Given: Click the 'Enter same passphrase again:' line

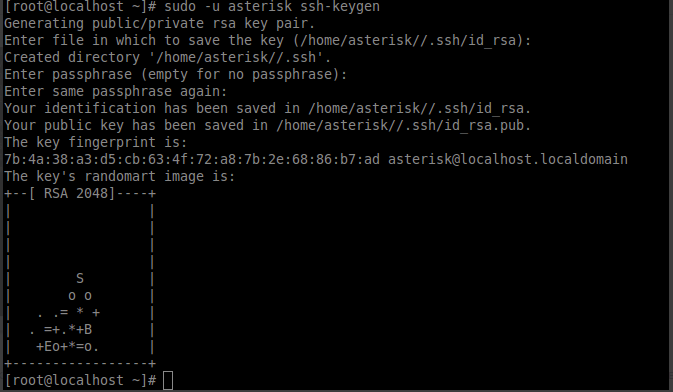Looking at the screenshot, I should 115,91.
